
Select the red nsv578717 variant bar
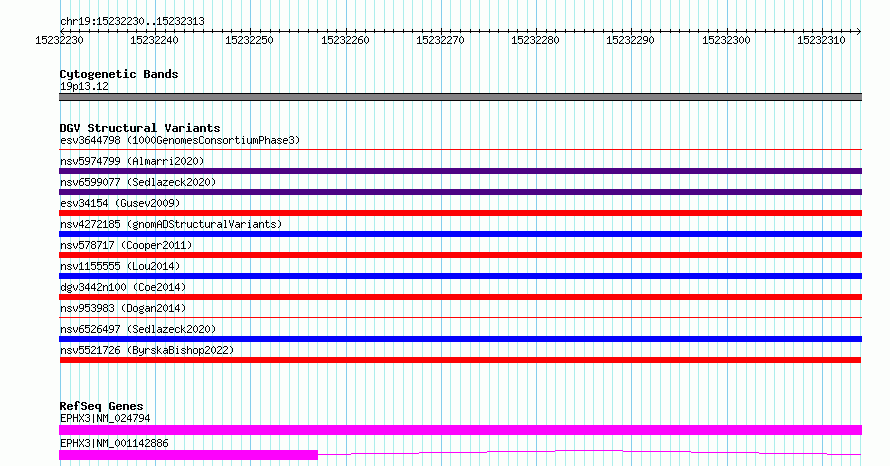point(460,255)
